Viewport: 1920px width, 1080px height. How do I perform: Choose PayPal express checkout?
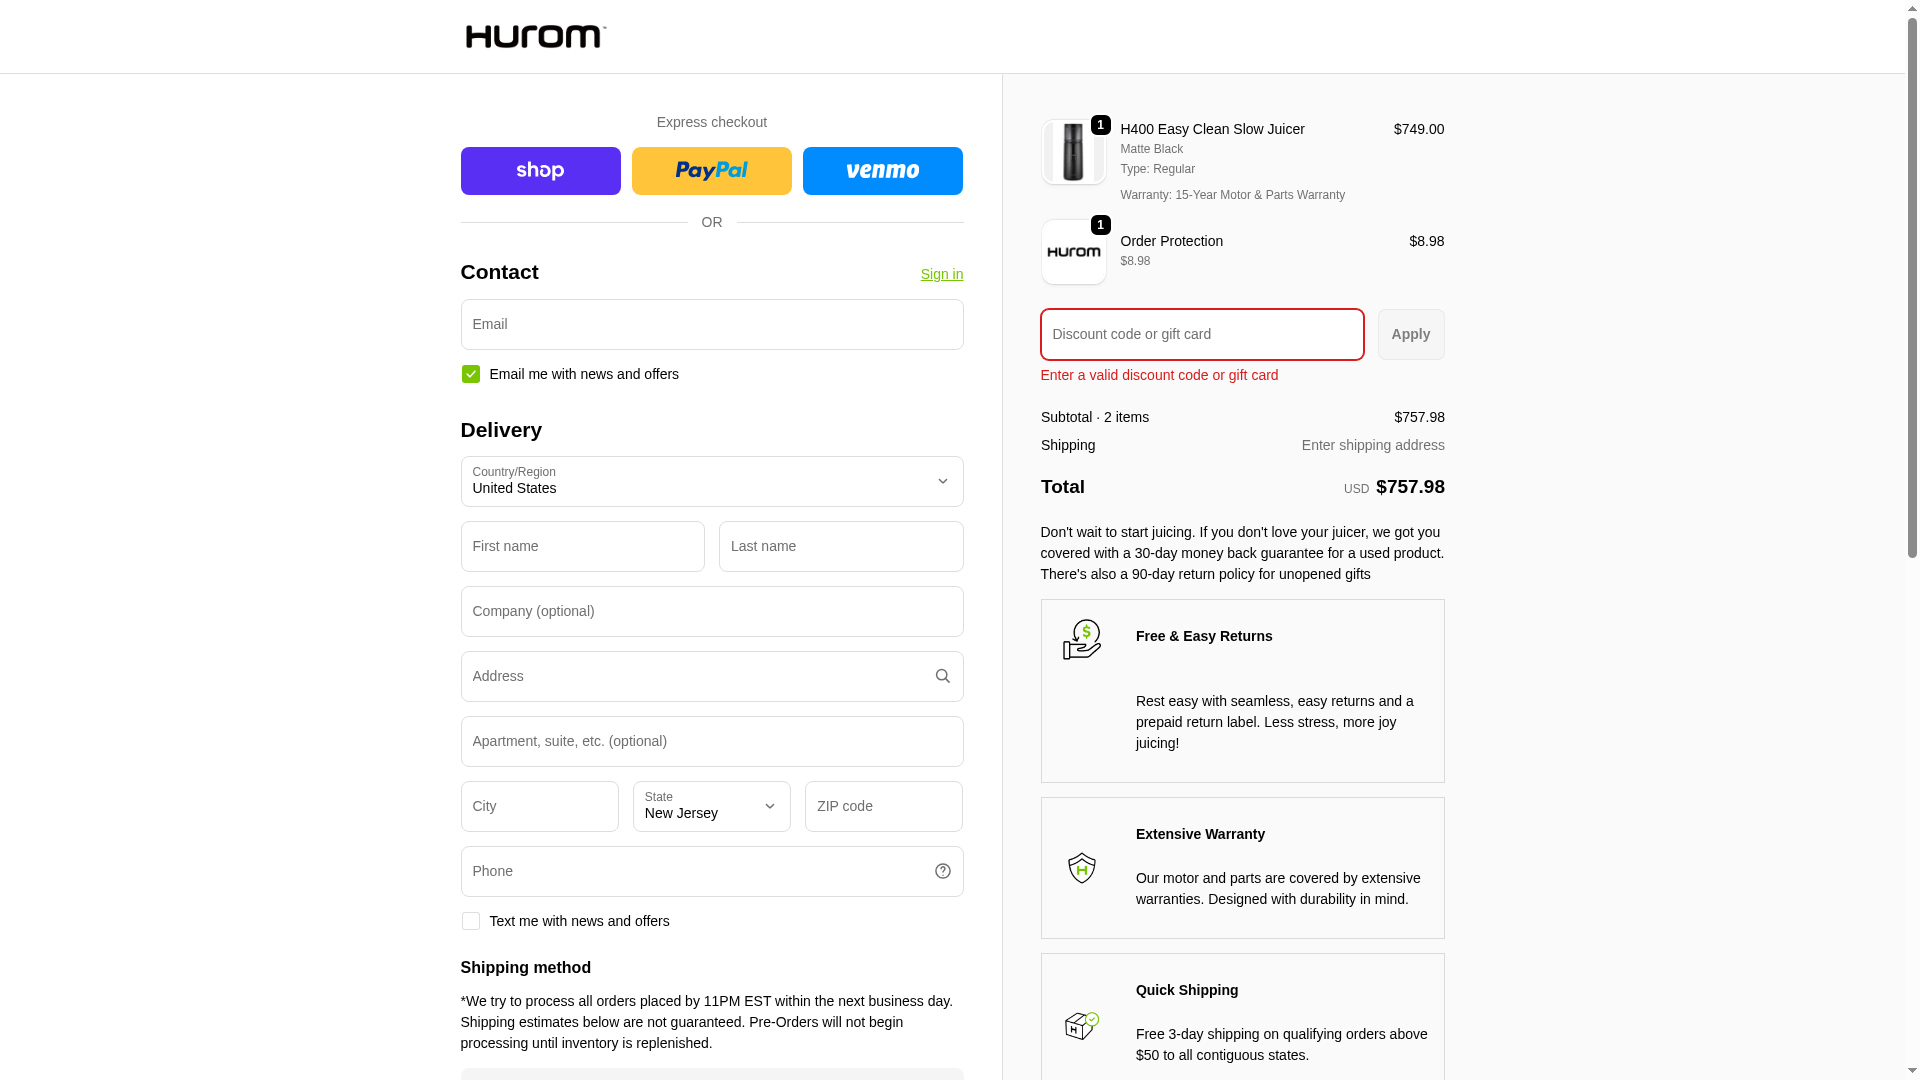coord(711,171)
